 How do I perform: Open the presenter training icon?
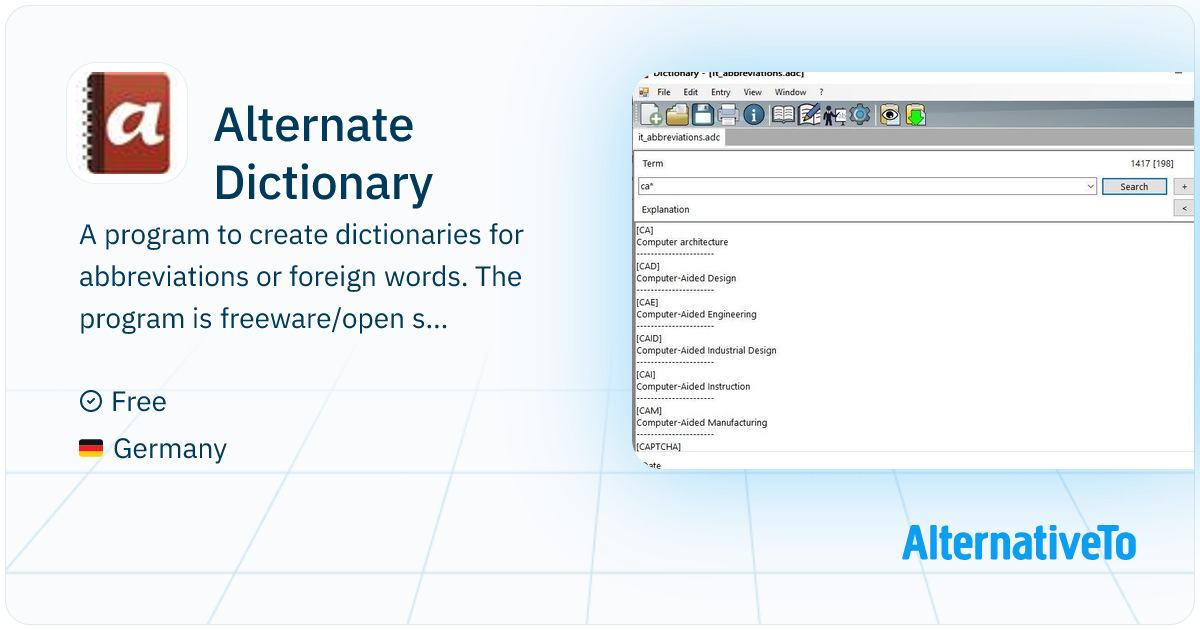click(834, 115)
